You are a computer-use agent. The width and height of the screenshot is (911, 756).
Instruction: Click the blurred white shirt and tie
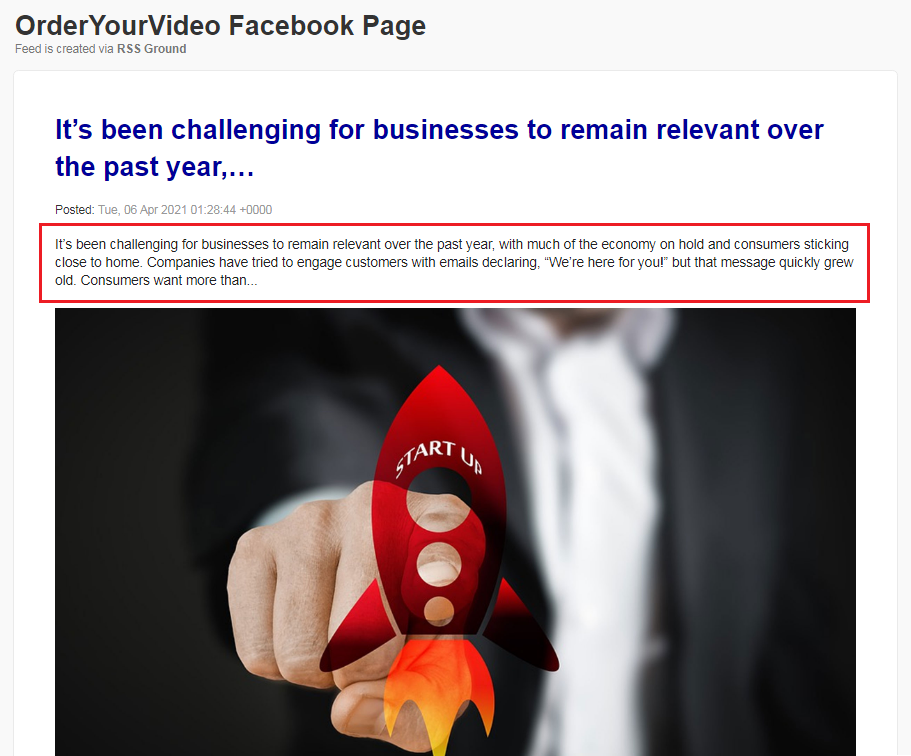pyautogui.click(x=587, y=523)
